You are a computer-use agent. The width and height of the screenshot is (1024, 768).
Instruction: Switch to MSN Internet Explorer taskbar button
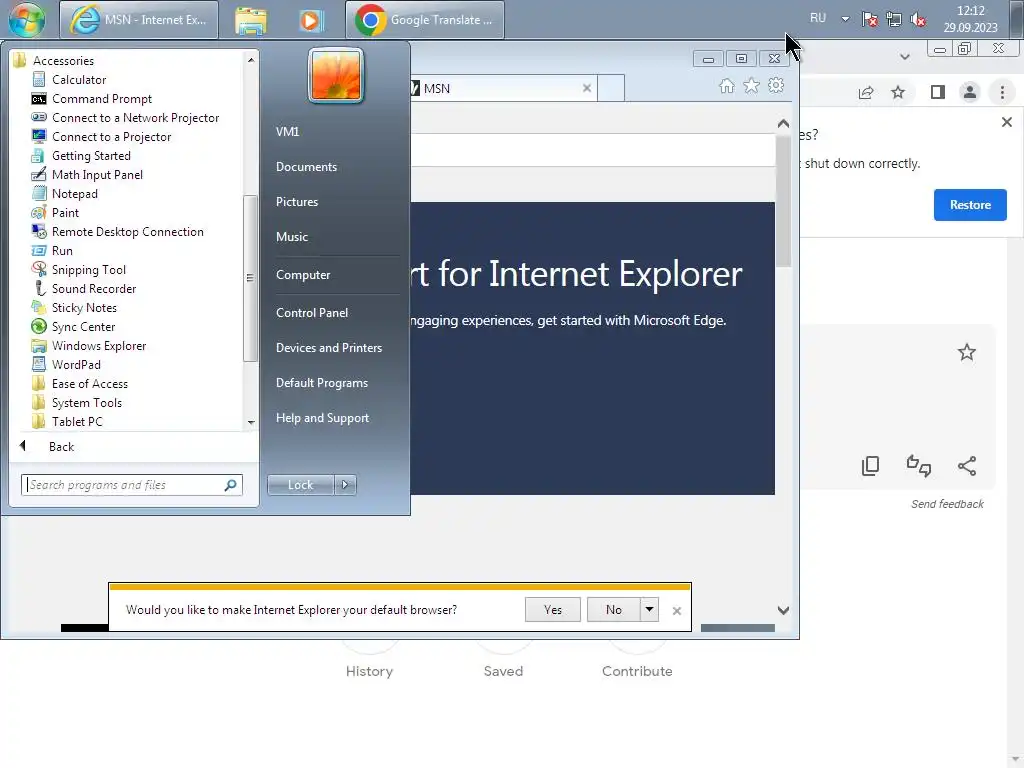click(x=139, y=20)
